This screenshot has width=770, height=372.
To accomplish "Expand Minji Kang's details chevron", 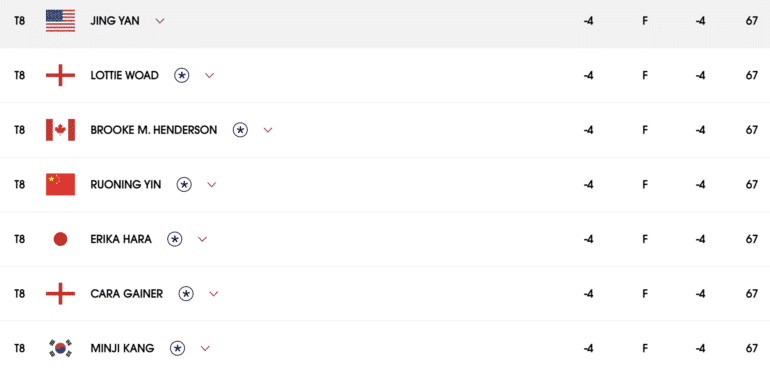I will (205, 348).
